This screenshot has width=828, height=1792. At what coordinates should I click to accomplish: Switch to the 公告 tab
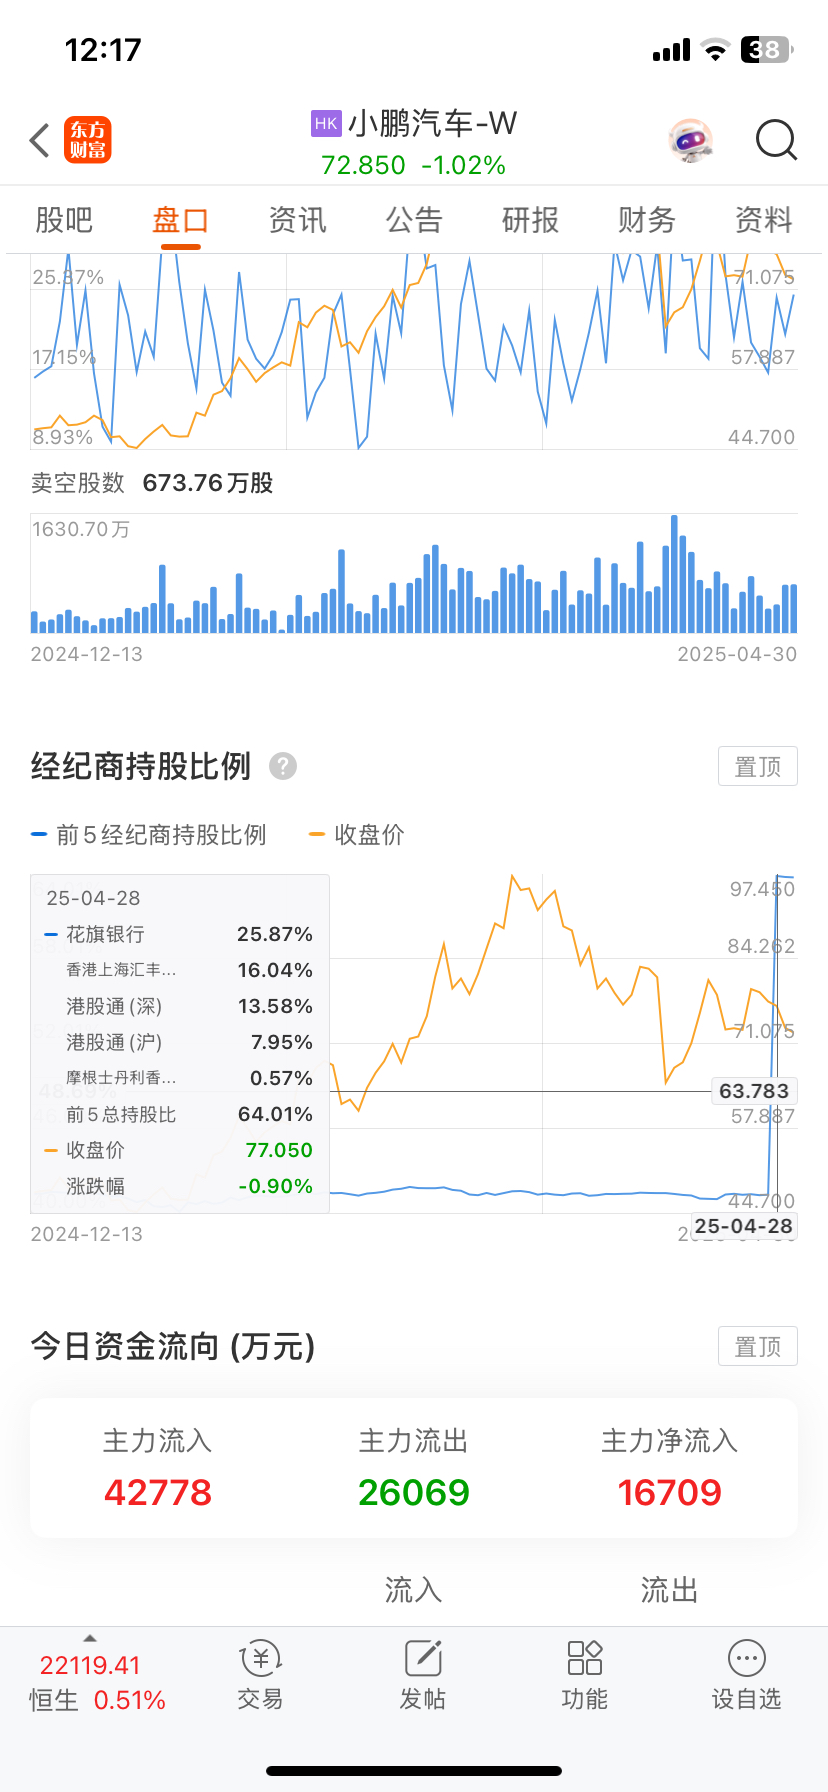coord(414,220)
